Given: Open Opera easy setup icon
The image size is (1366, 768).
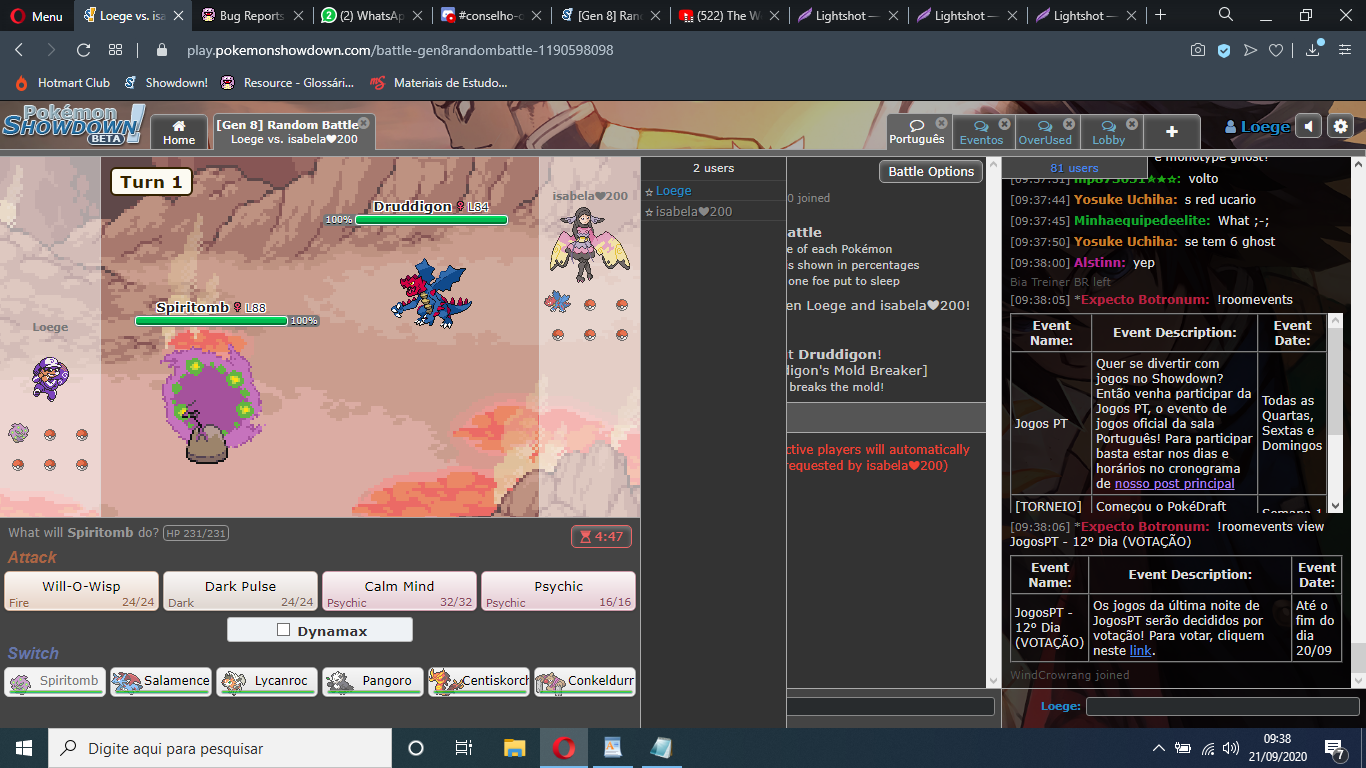Looking at the screenshot, I should (1345, 50).
